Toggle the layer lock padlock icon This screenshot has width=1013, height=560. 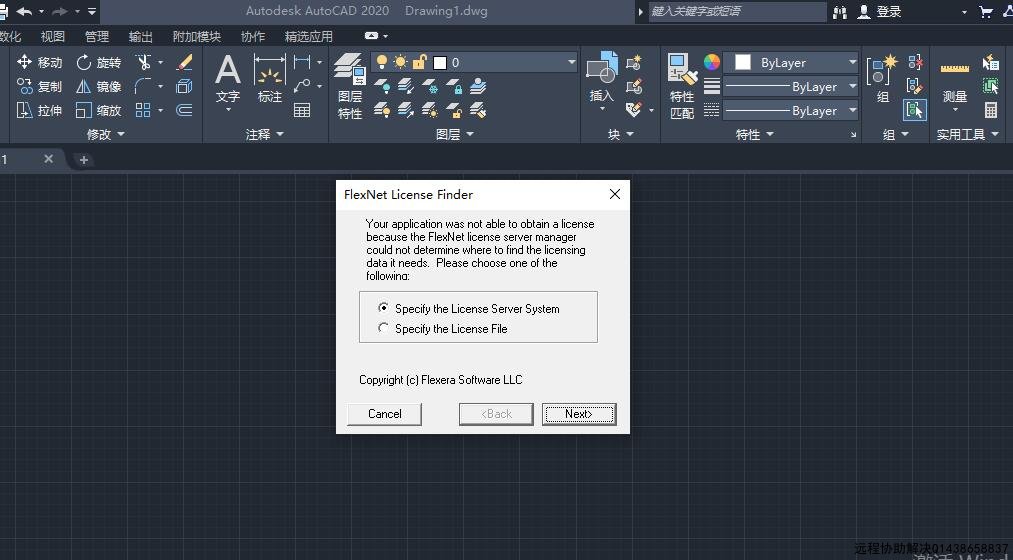[420, 62]
